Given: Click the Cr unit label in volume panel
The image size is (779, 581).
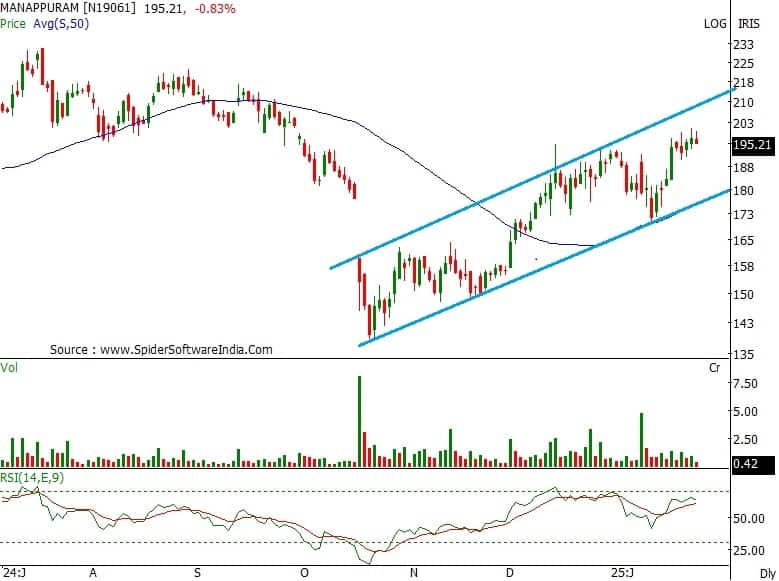Looking at the screenshot, I should (714, 368).
